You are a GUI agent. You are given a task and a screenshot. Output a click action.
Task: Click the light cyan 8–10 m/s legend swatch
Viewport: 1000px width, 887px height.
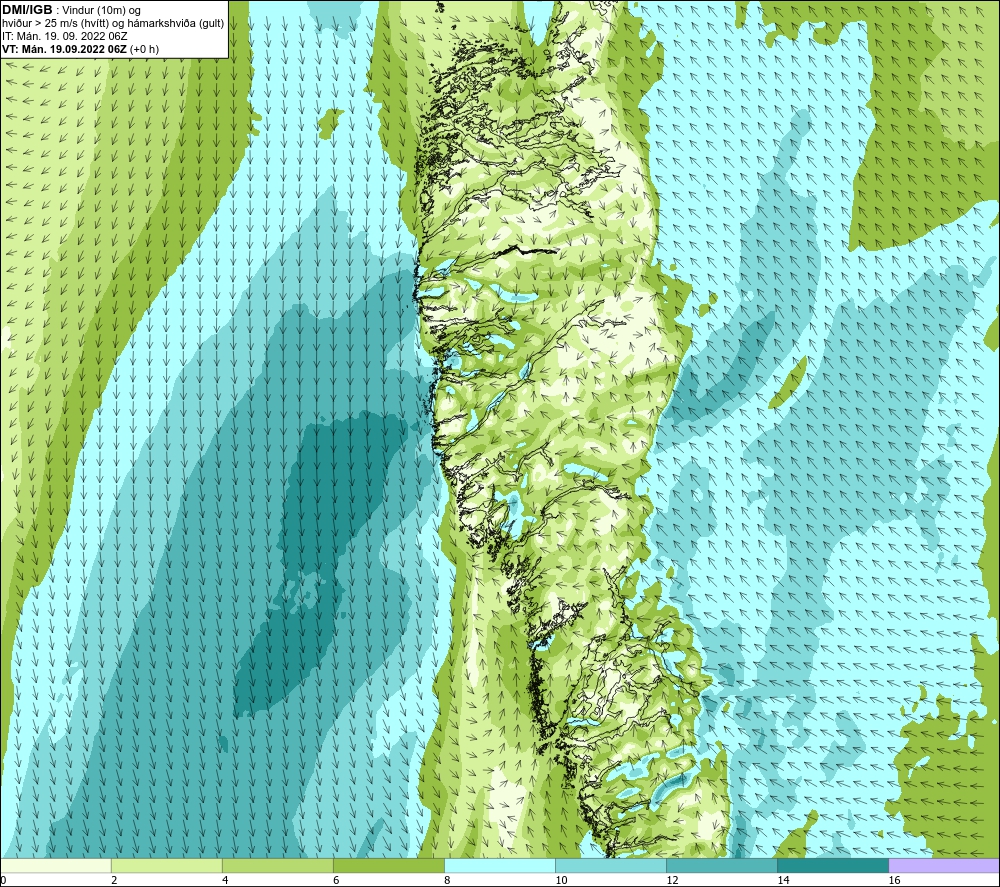click(x=499, y=866)
